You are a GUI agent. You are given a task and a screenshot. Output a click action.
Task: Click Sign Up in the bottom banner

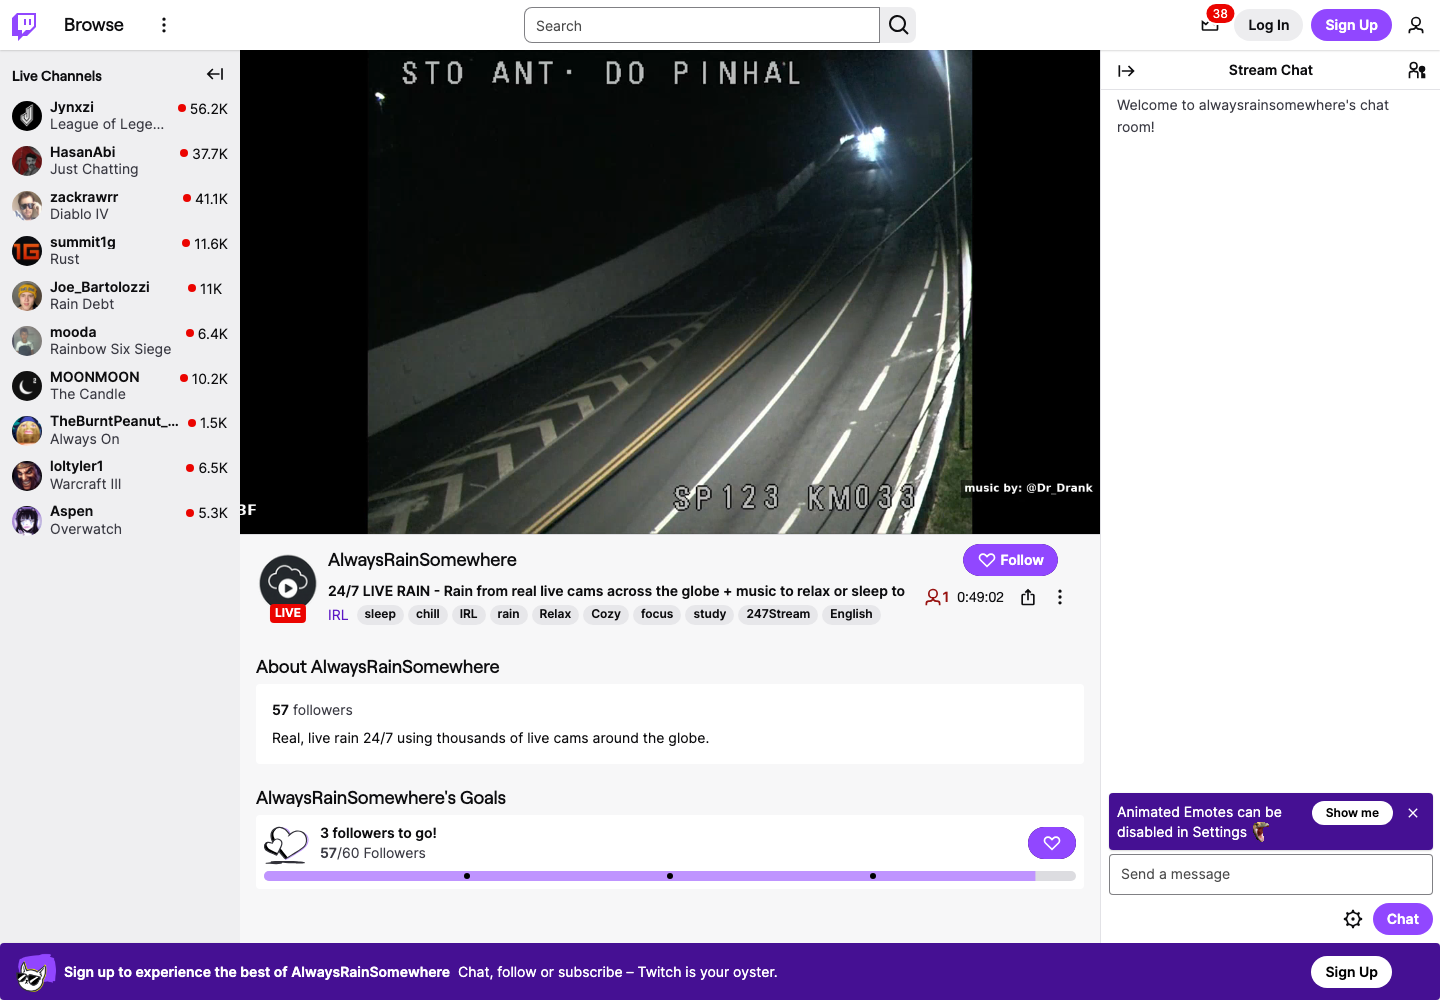point(1351,972)
